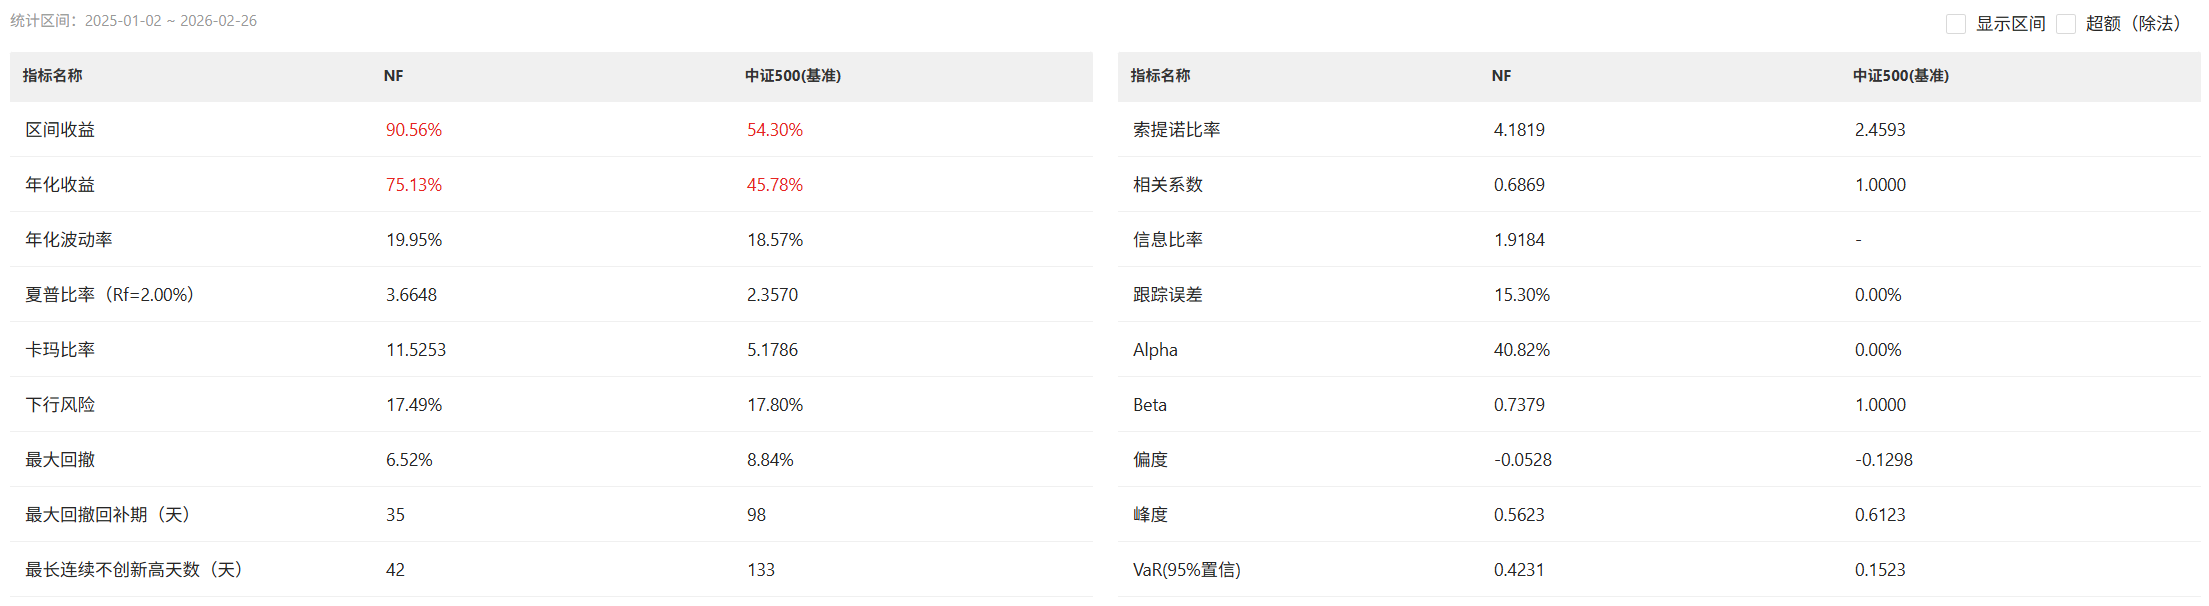
Task: Click the 最长连续不创新高天数（天） row label
Action: coord(133,570)
